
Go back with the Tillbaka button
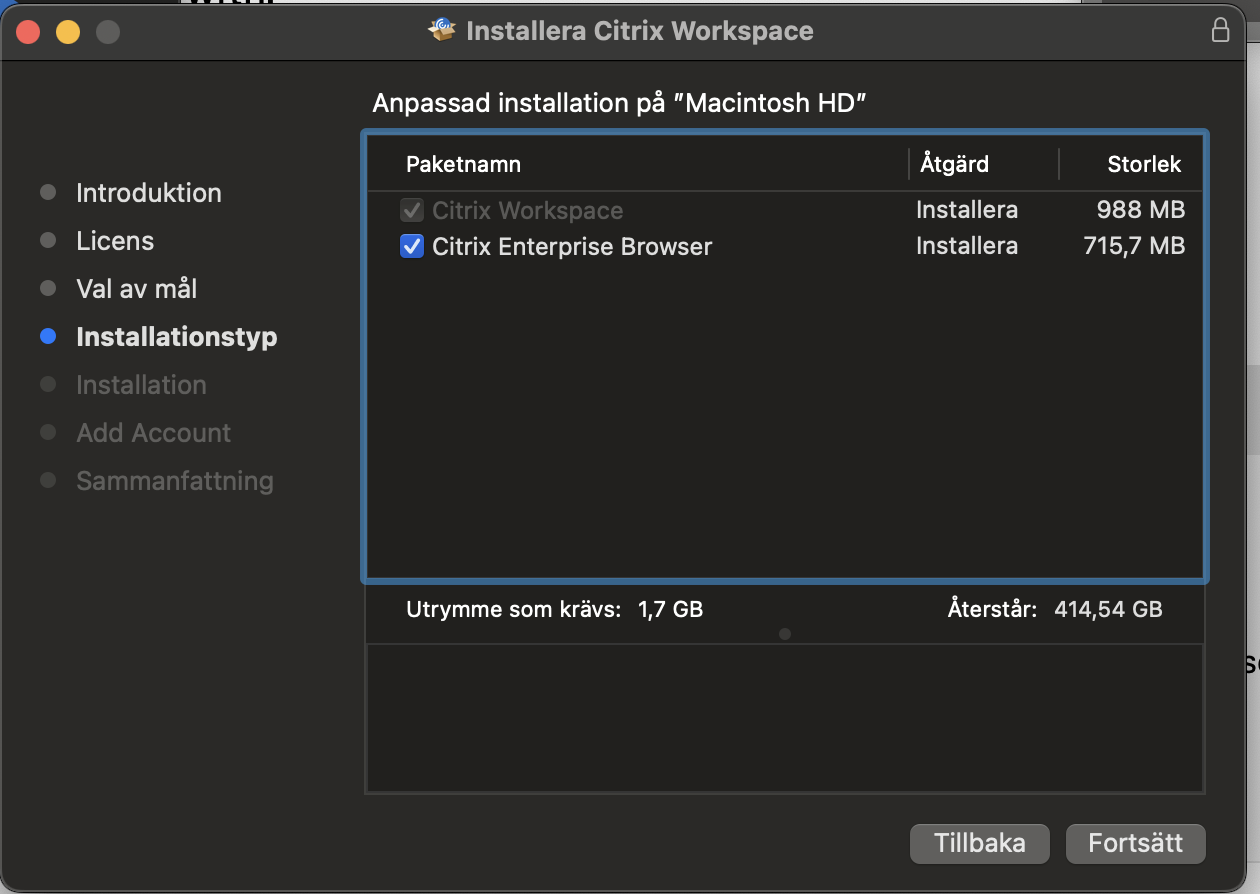pyautogui.click(x=979, y=843)
